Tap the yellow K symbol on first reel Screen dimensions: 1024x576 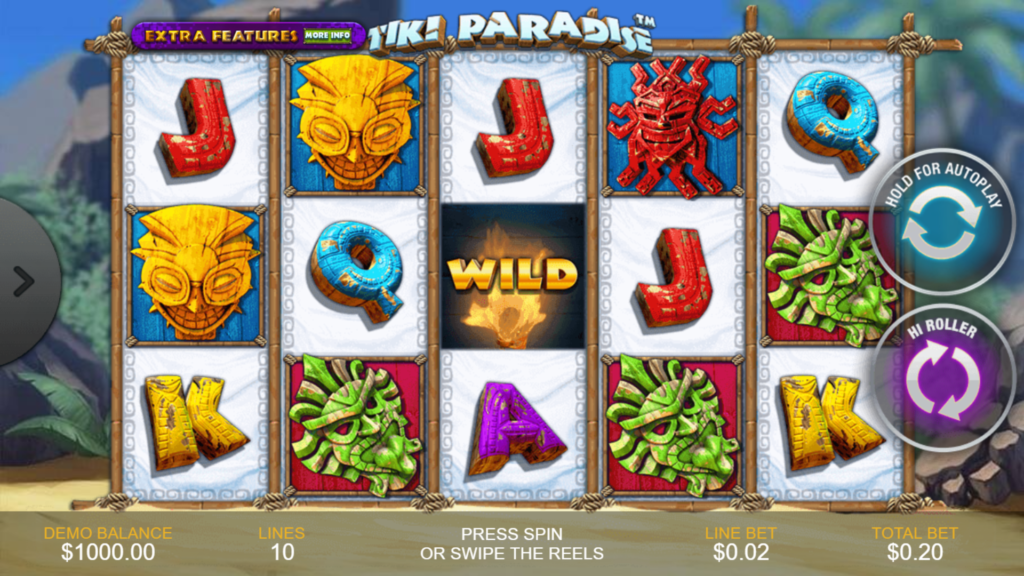[194, 423]
